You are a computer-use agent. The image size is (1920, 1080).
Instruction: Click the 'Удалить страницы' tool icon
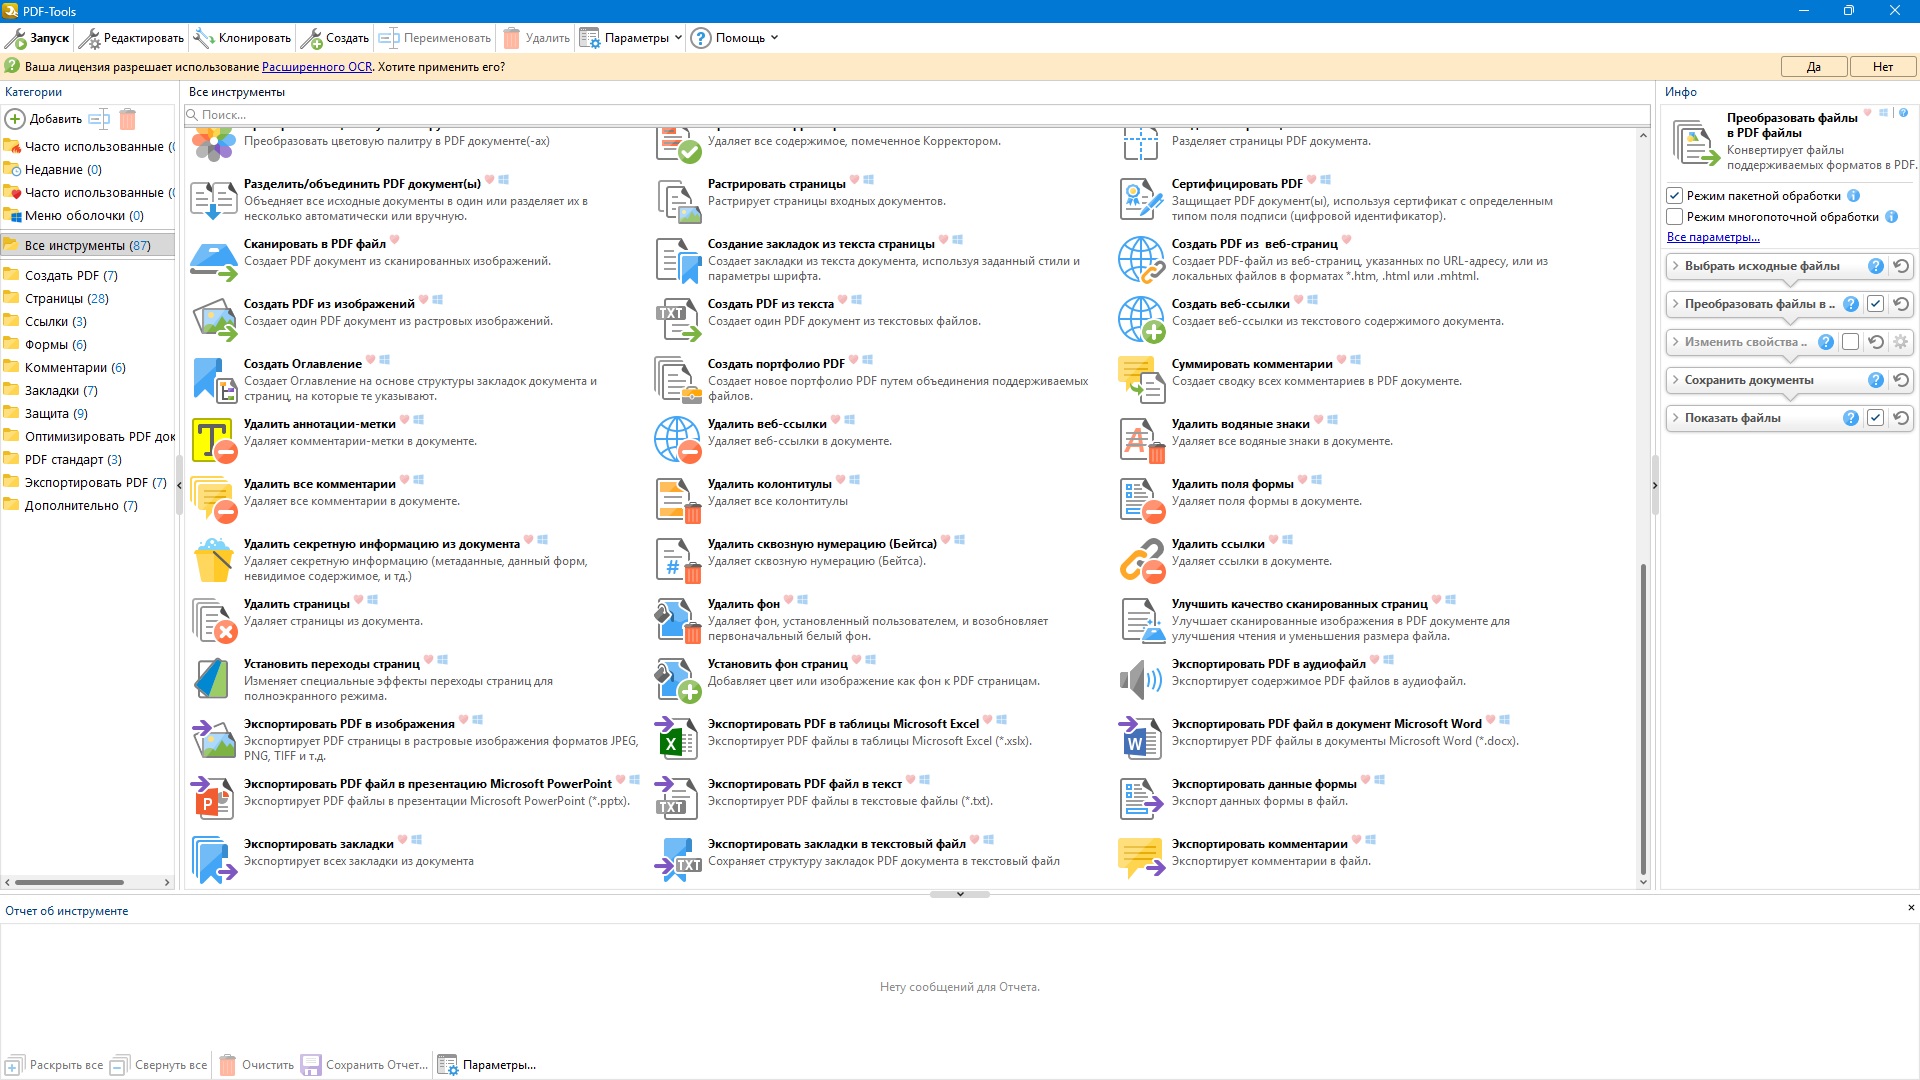click(212, 620)
